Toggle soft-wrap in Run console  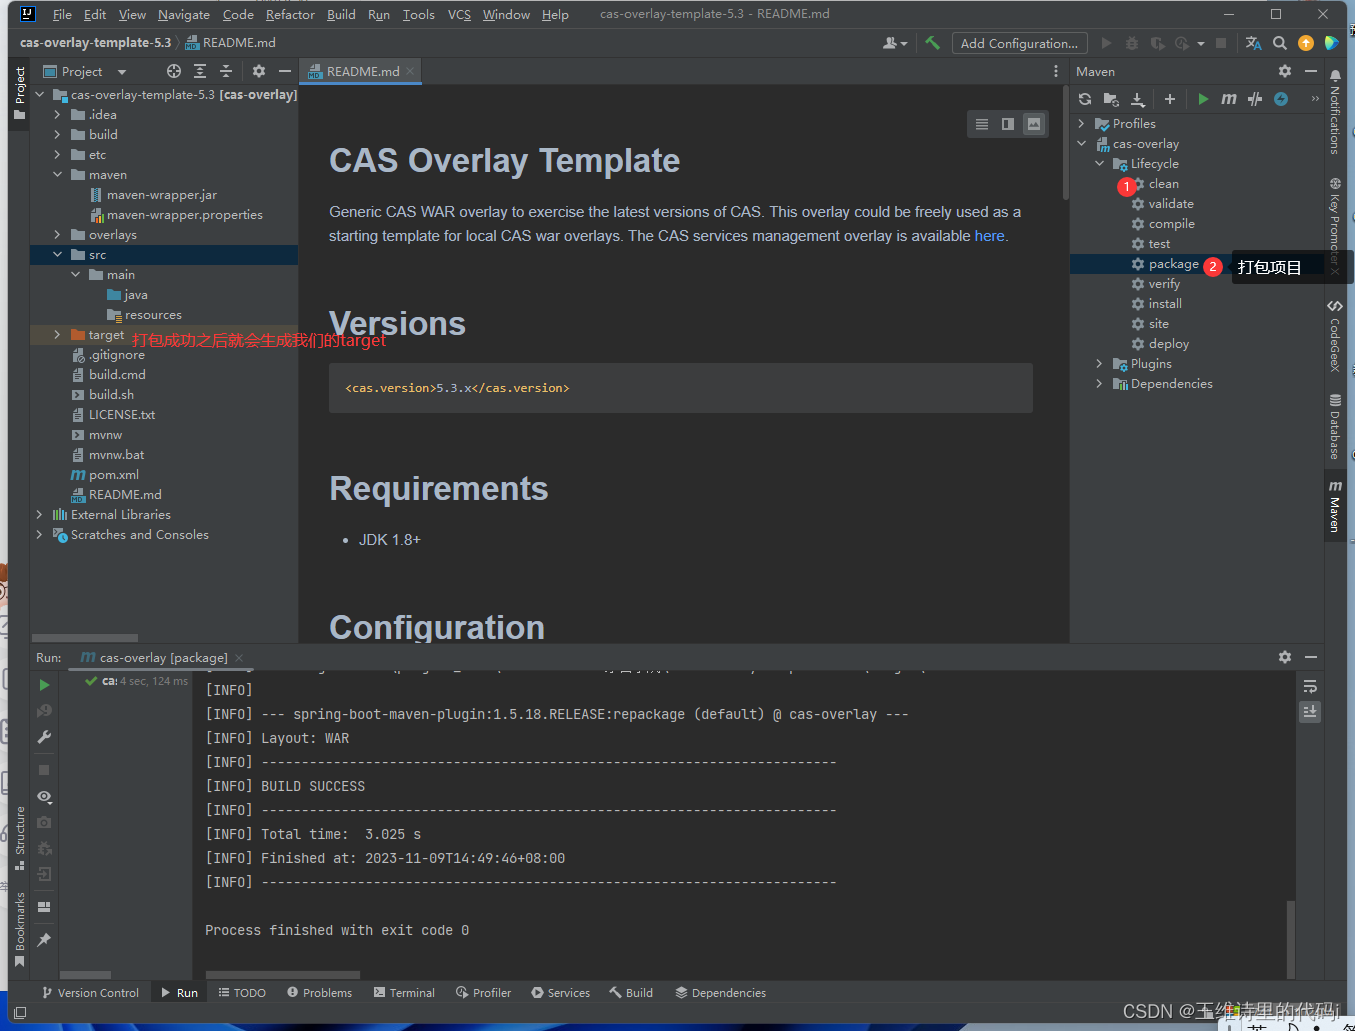point(1310,686)
